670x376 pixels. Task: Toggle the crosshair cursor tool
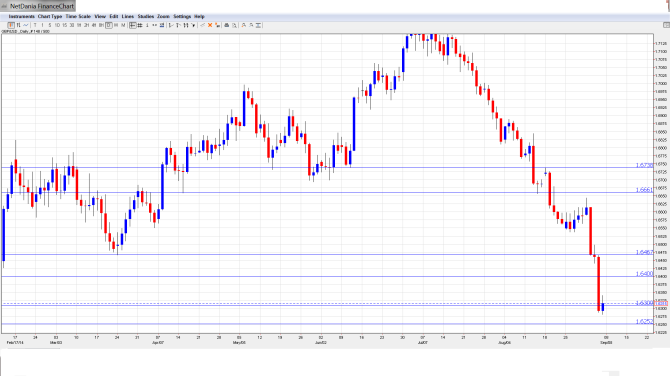[132, 25]
